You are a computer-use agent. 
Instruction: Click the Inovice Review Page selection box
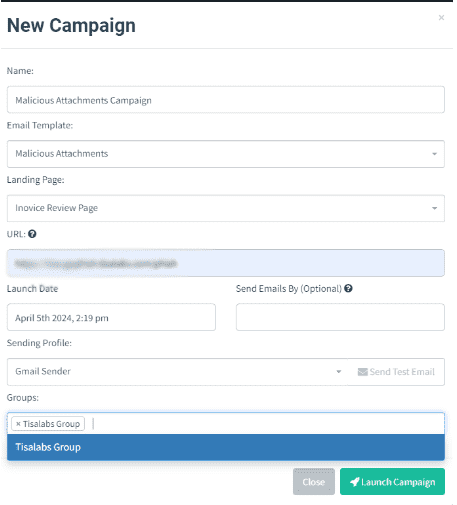[226, 208]
